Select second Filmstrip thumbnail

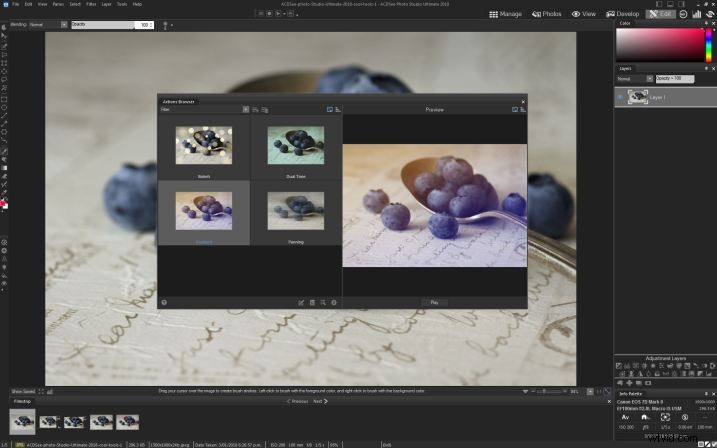tap(49, 422)
